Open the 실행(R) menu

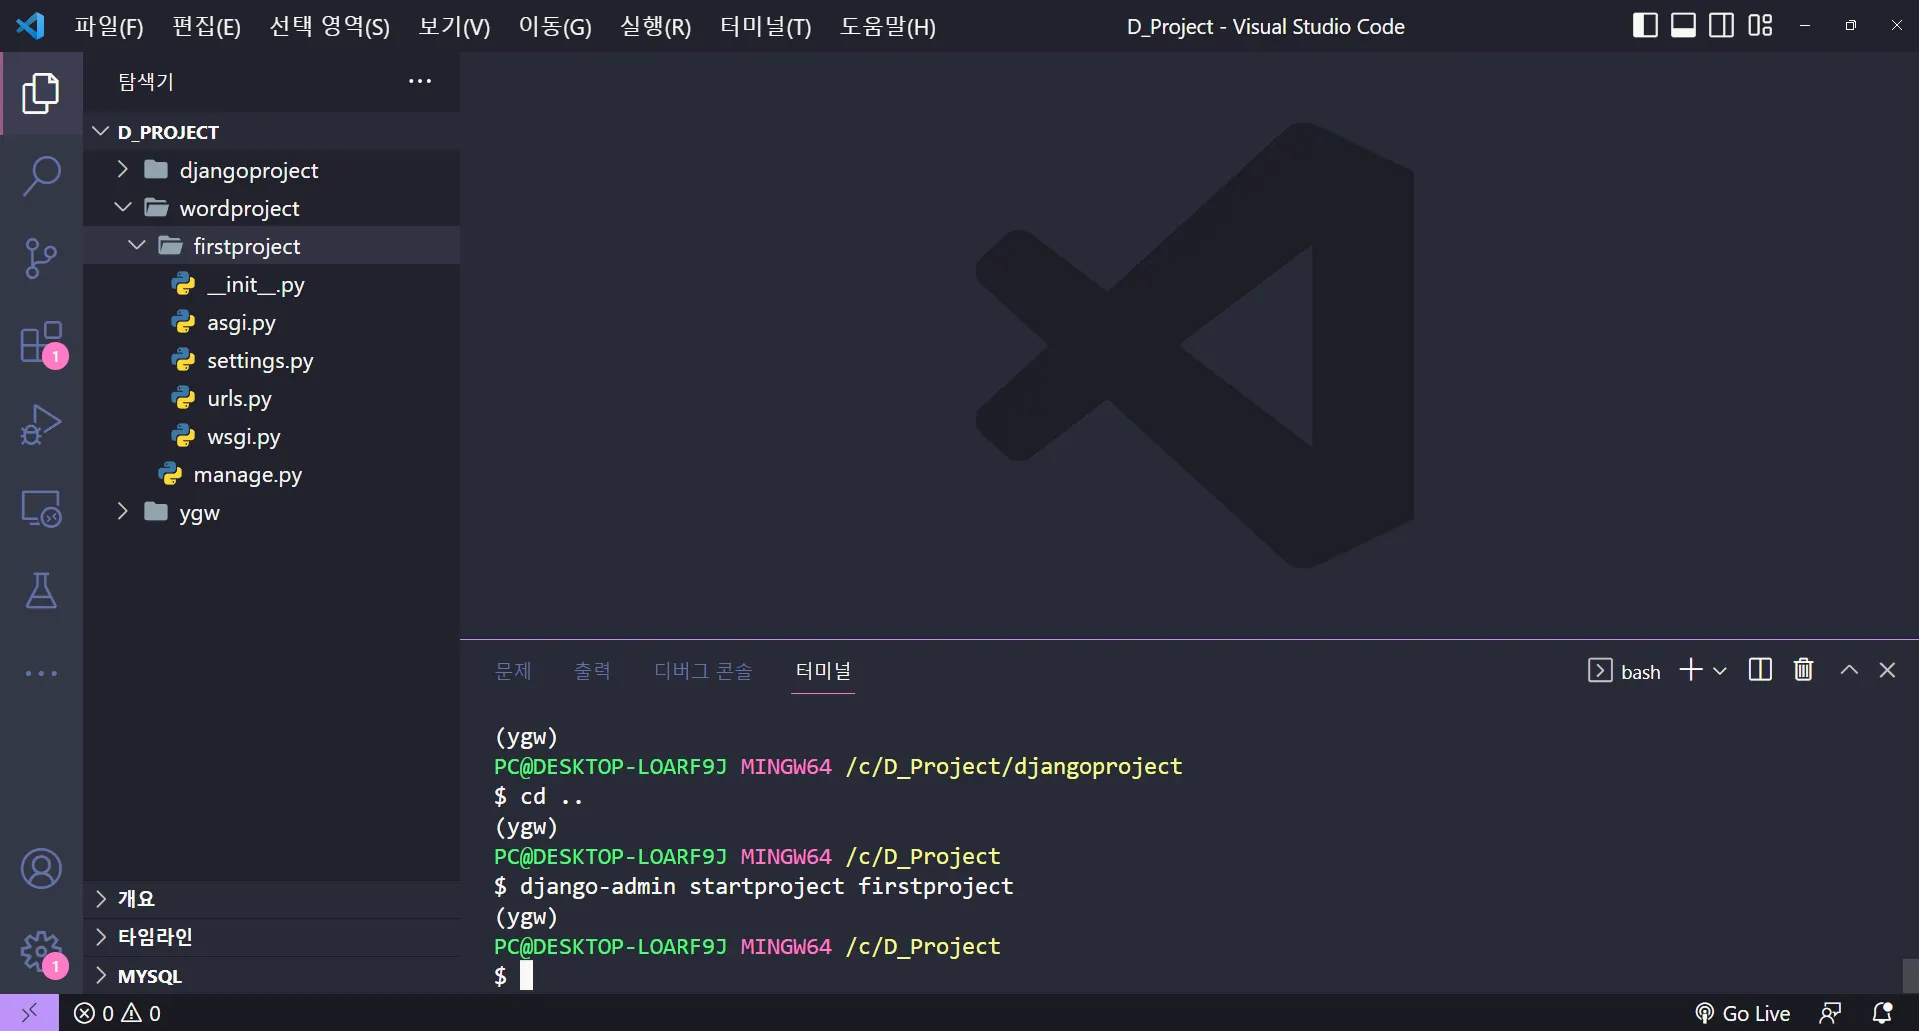click(655, 26)
